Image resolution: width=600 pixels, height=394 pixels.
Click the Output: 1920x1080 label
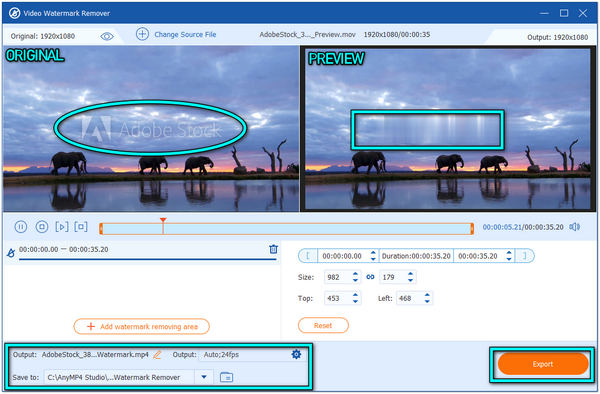click(x=558, y=37)
